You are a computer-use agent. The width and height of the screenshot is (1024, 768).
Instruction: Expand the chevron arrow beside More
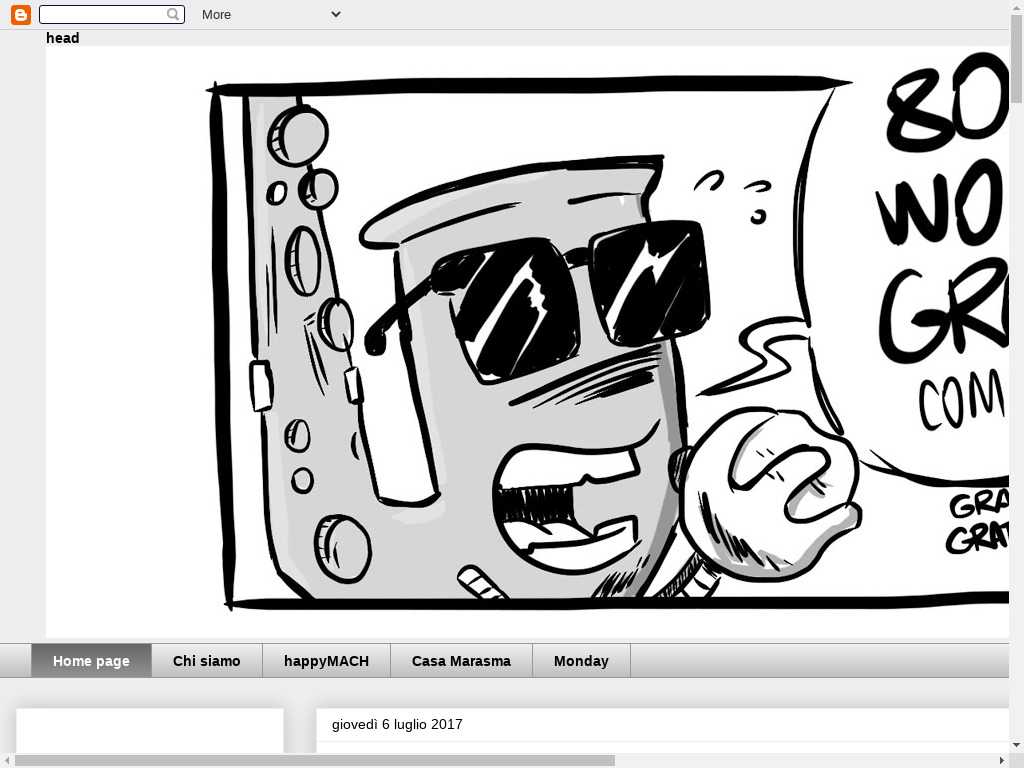pyautogui.click(x=336, y=14)
